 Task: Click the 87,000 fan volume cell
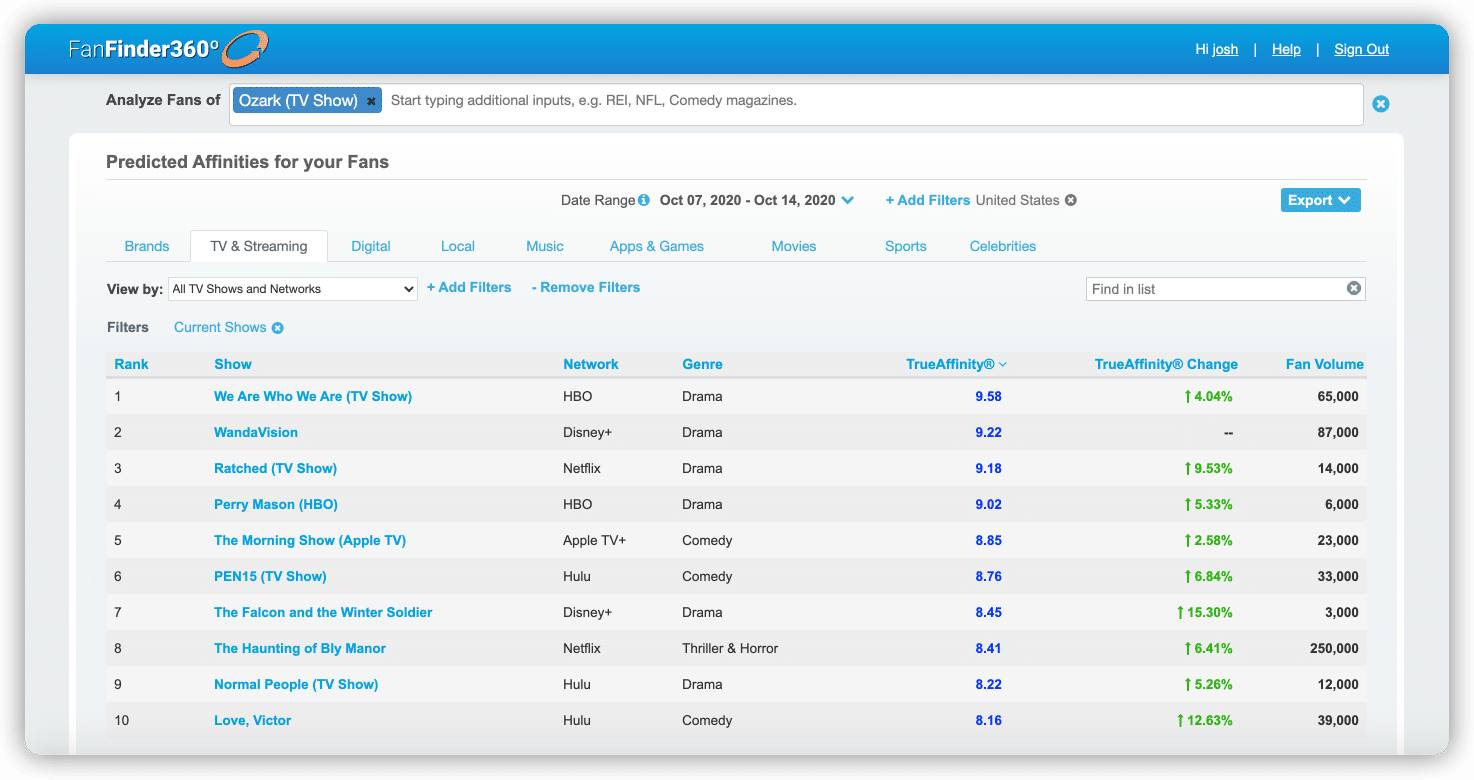coord(1338,432)
